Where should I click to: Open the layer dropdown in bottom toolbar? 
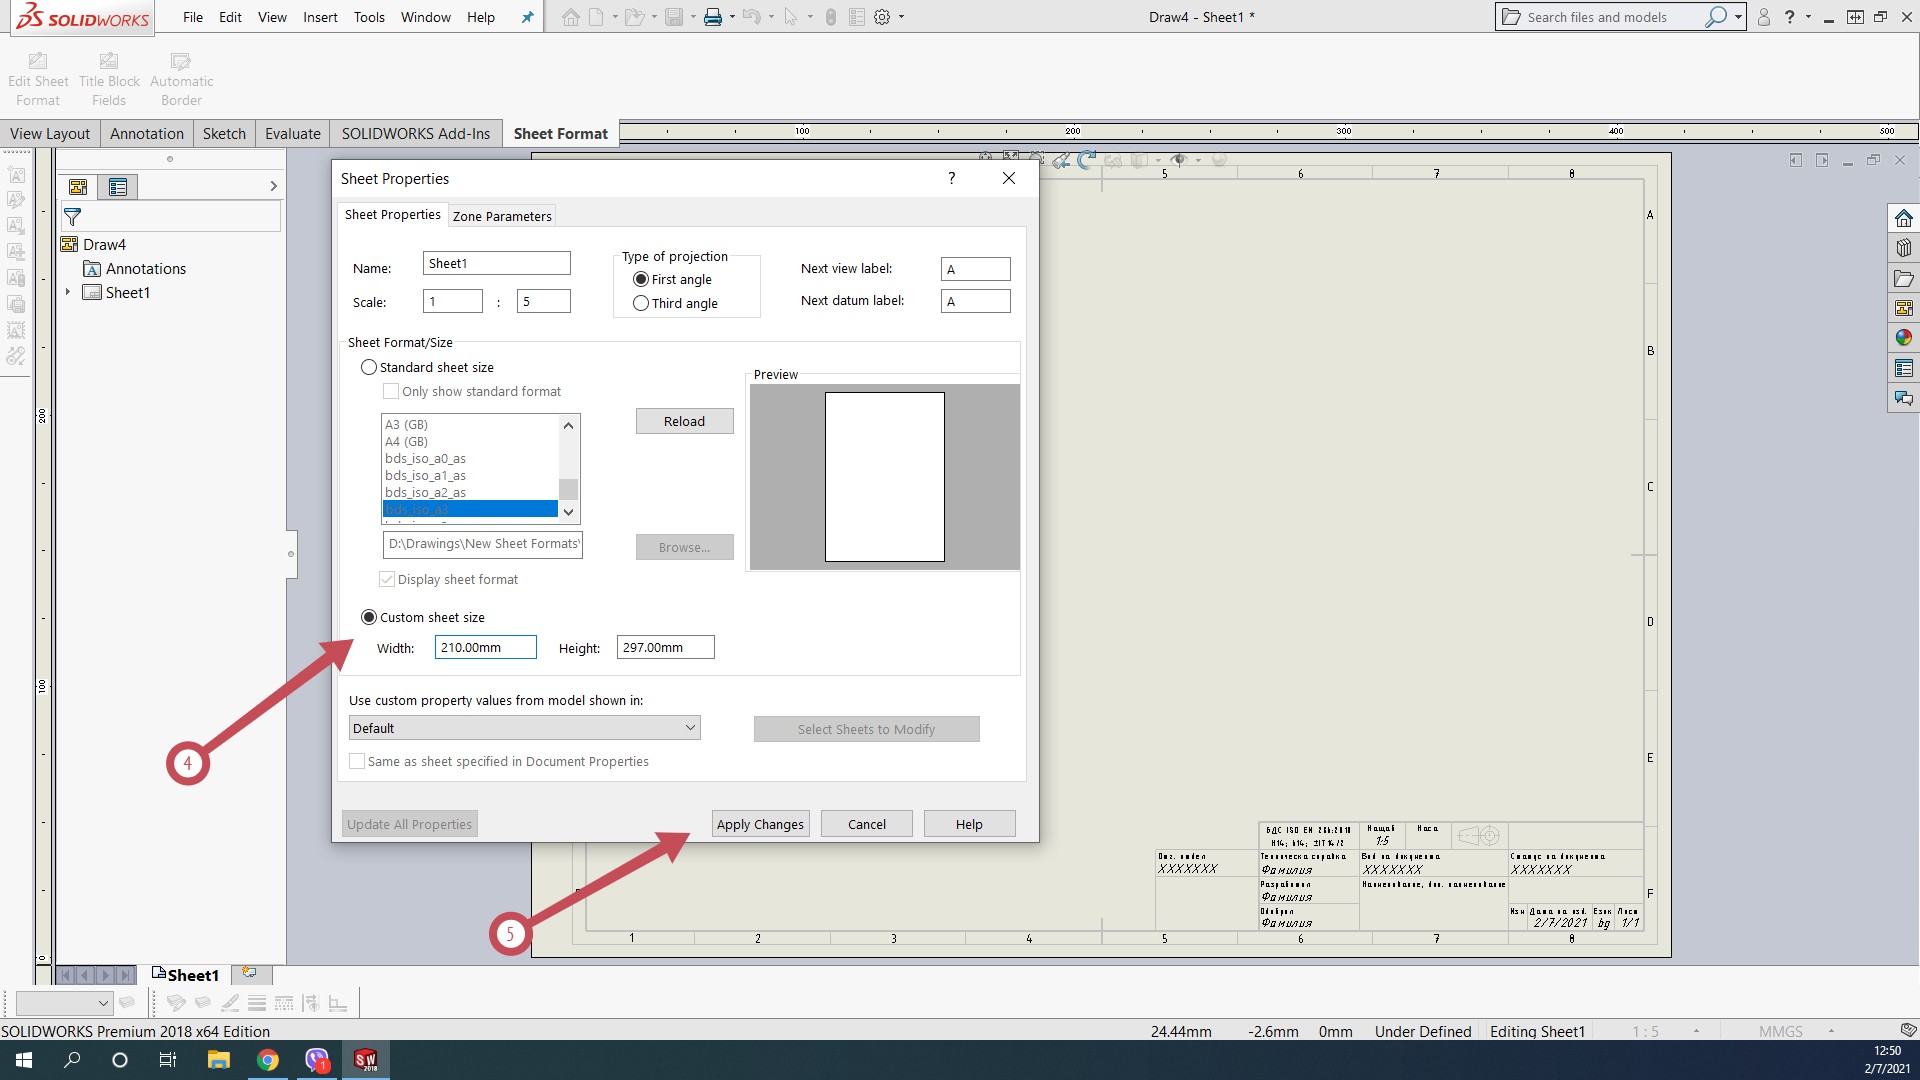tap(64, 1002)
